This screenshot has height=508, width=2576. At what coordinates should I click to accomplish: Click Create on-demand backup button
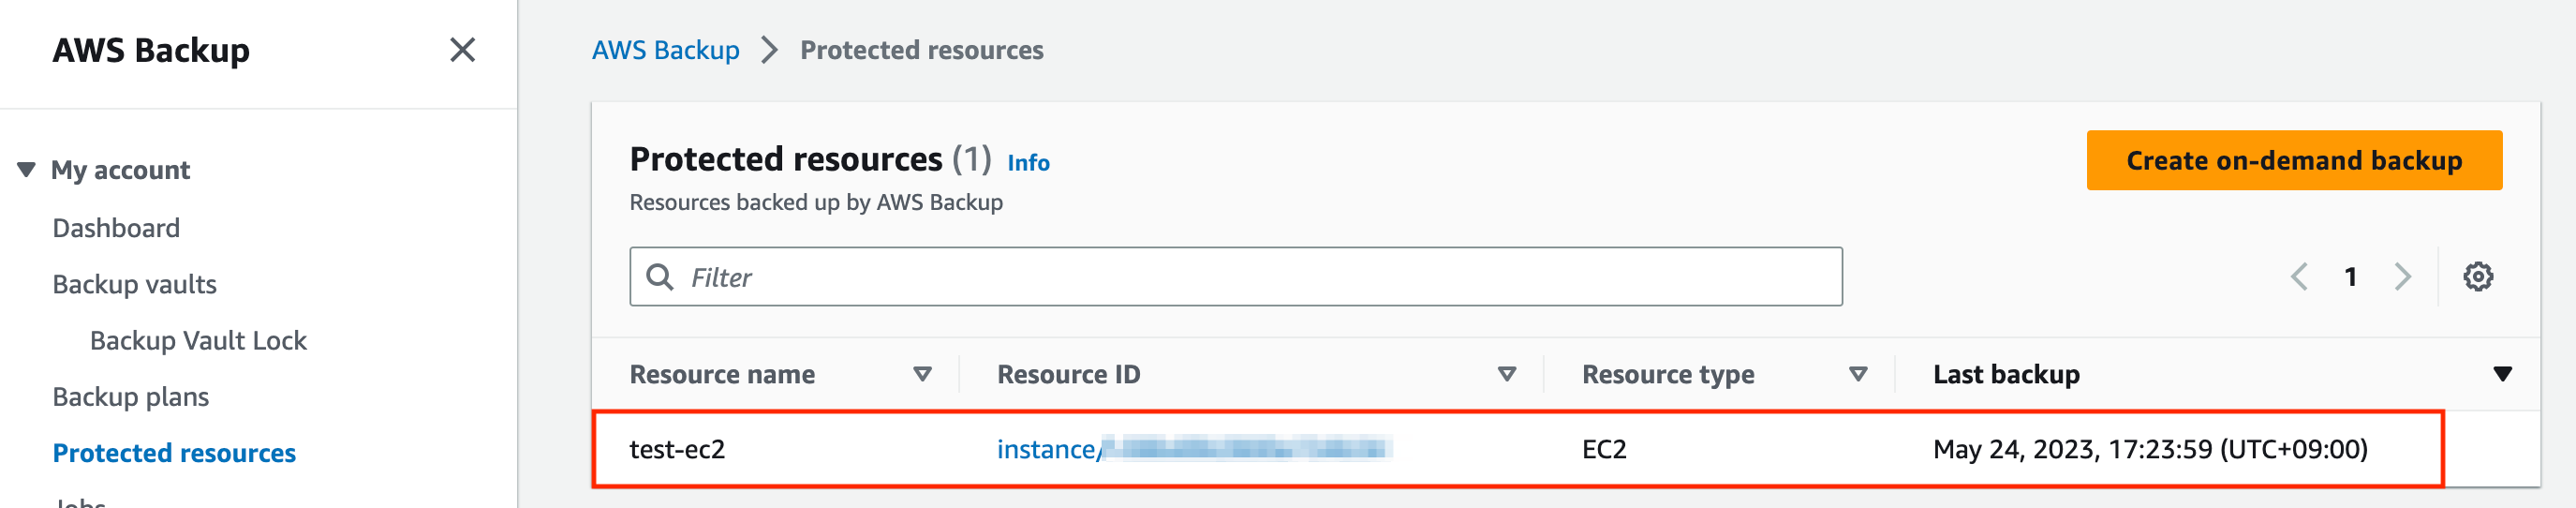coord(2294,160)
